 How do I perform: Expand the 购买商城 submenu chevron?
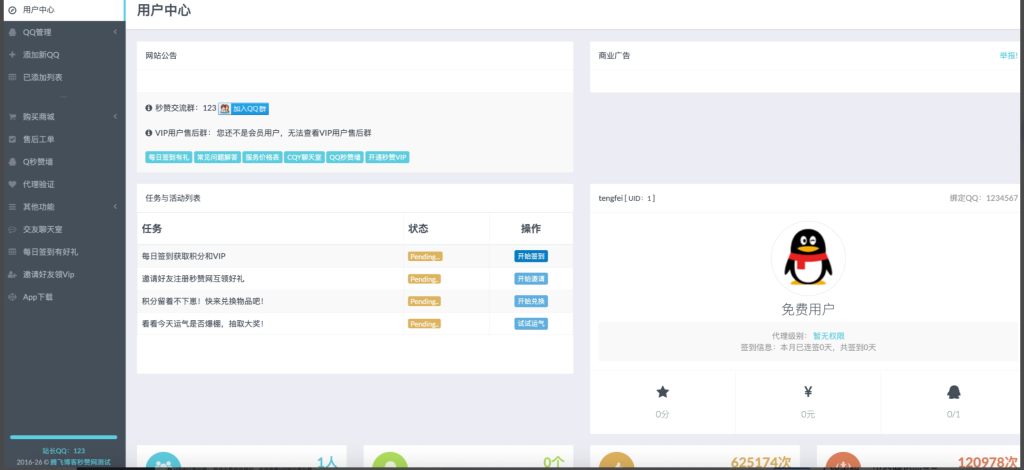(115, 116)
